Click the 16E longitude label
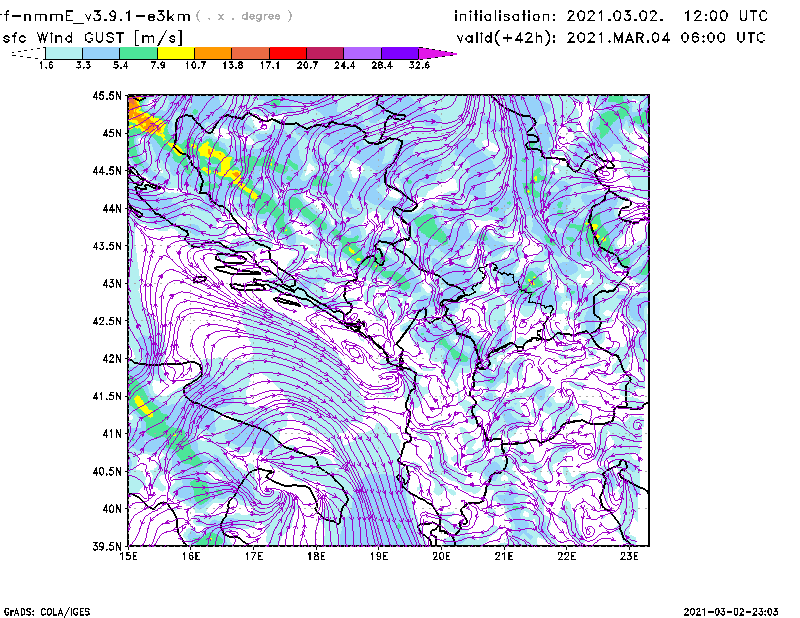Image resolution: width=800 pixels, height=618 pixels. [x=191, y=556]
